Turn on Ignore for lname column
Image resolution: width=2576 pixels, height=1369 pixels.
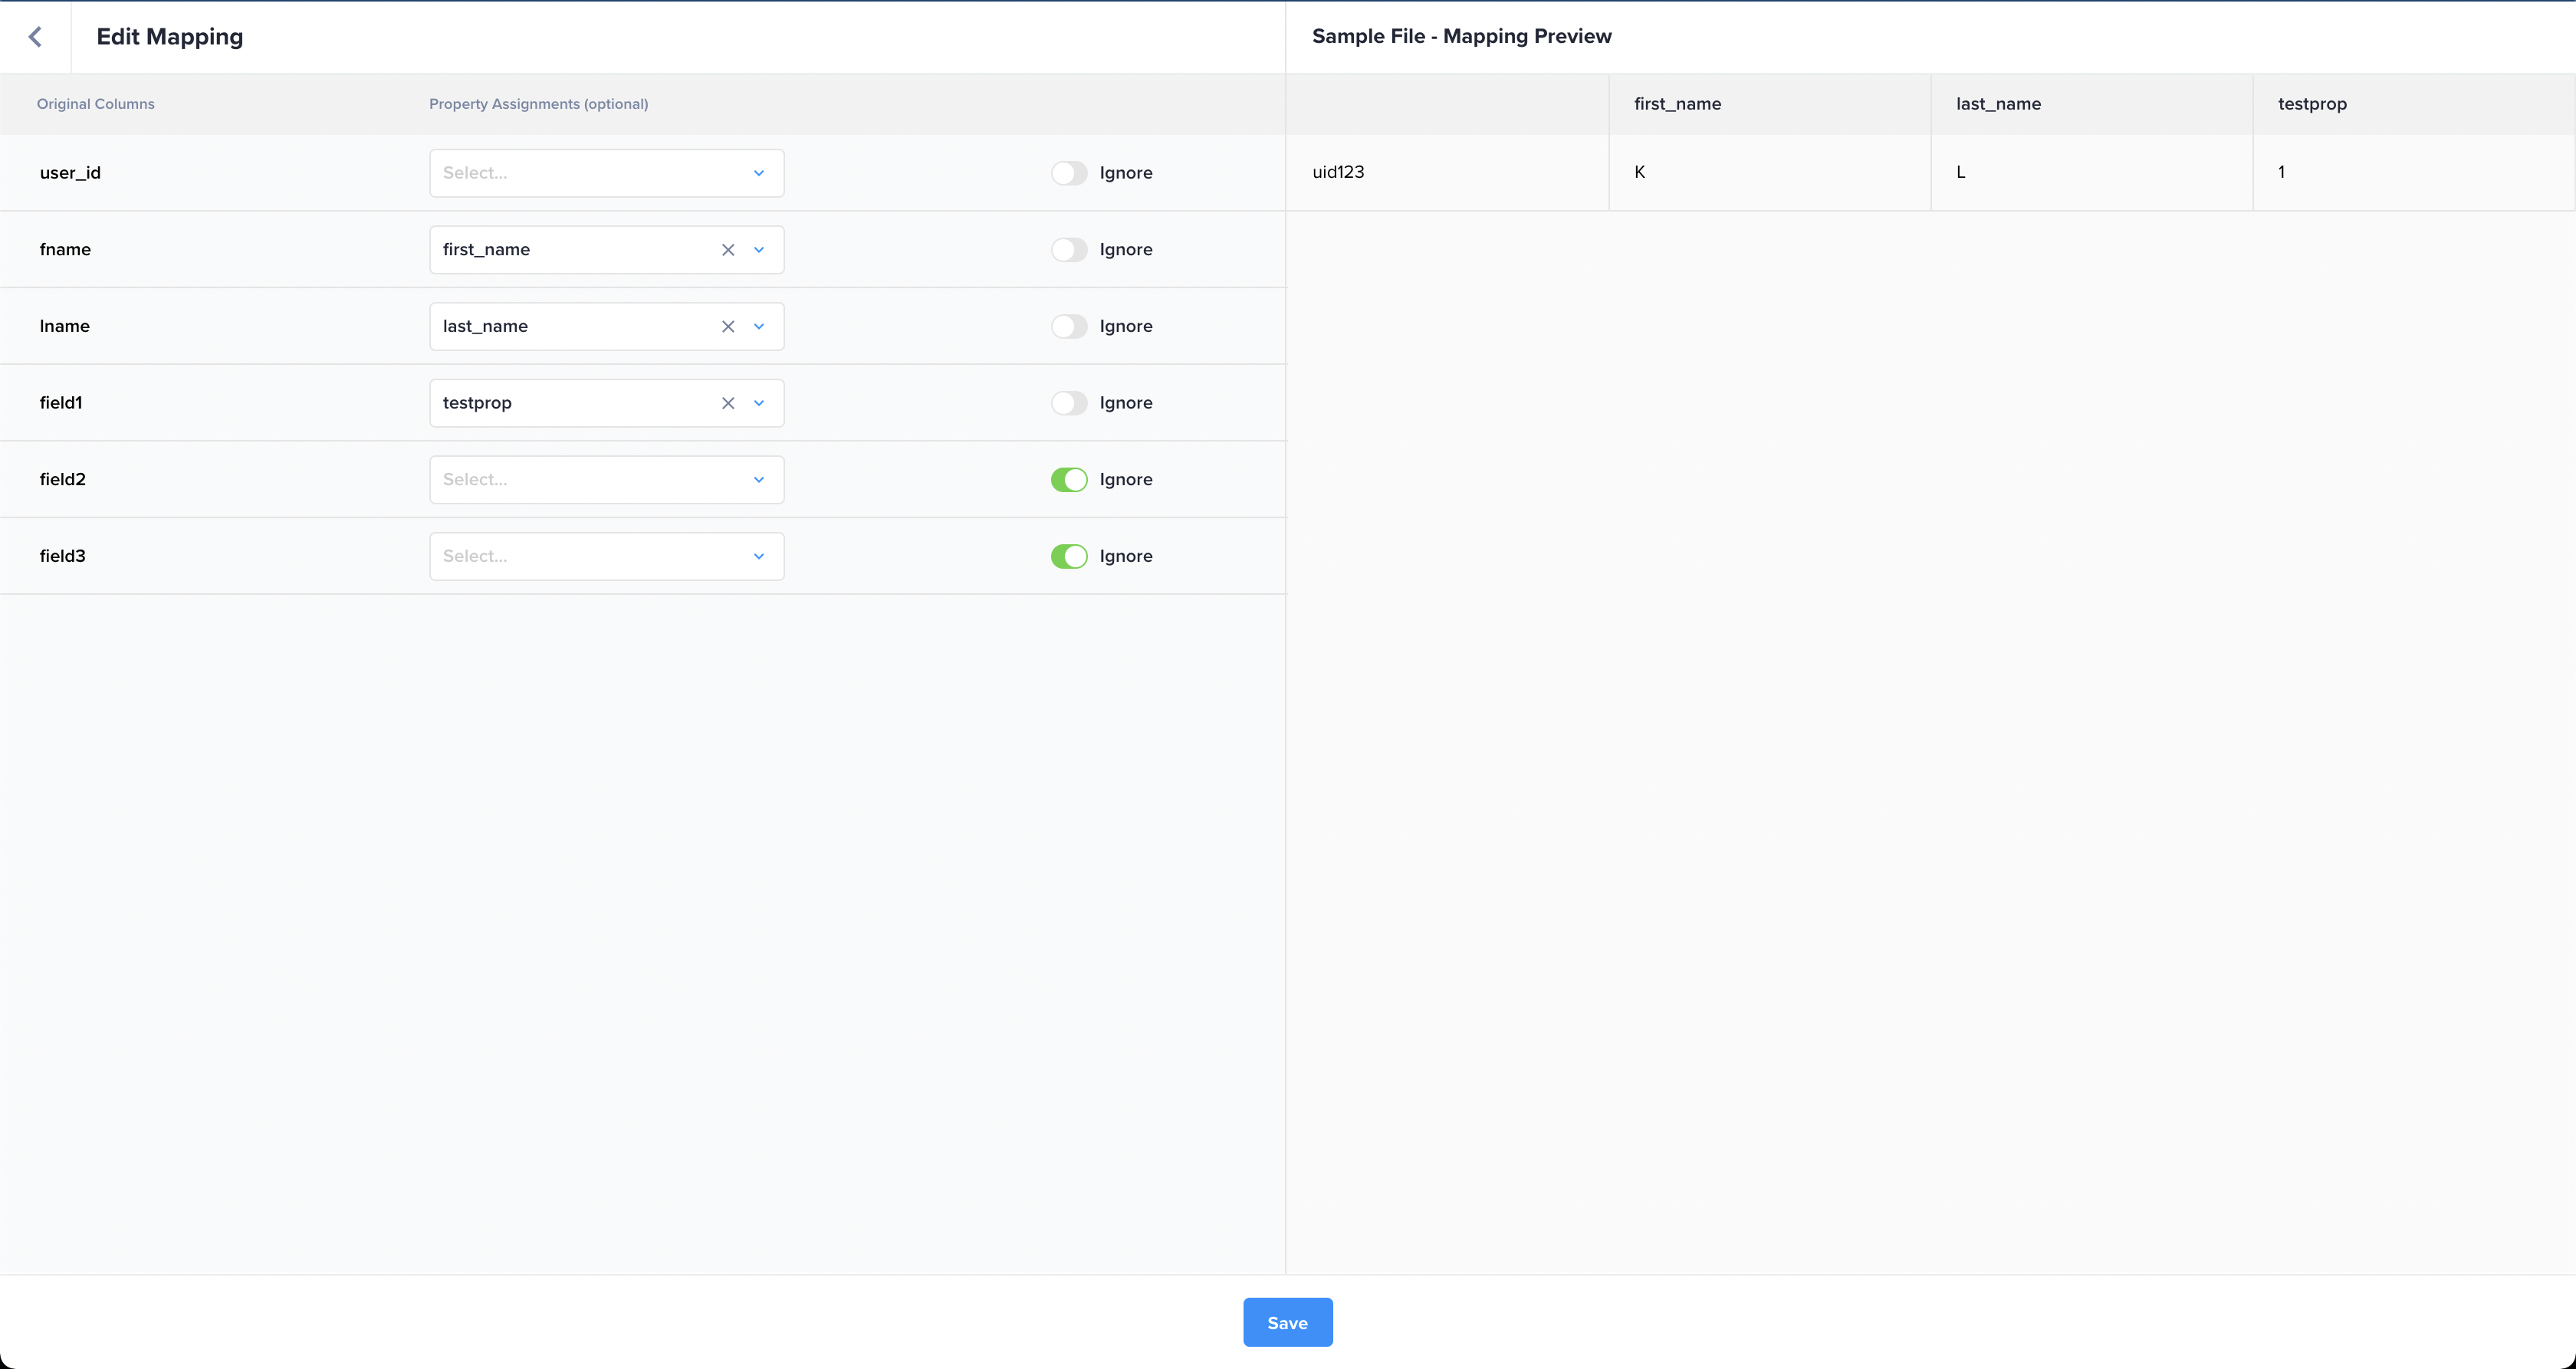1068,327
